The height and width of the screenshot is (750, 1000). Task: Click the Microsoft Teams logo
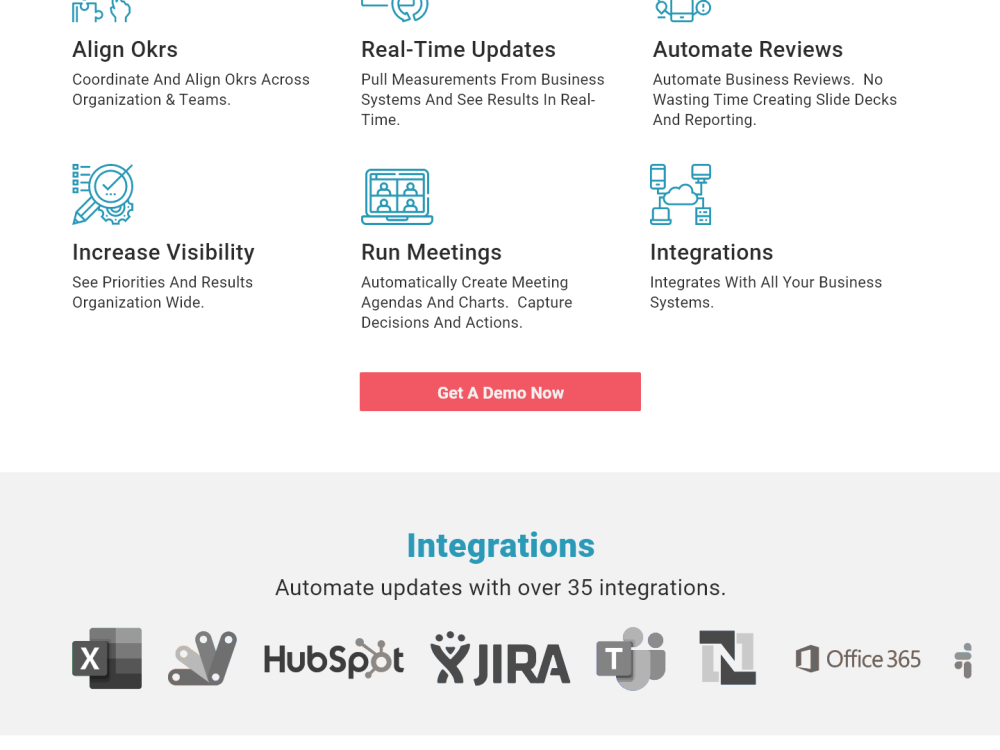click(631, 658)
